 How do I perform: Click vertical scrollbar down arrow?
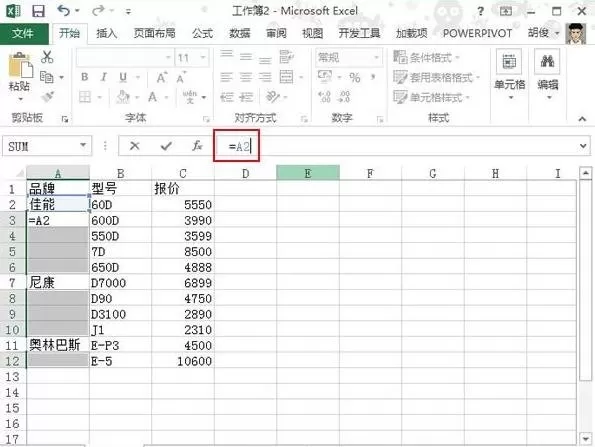click(x=586, y=438)
